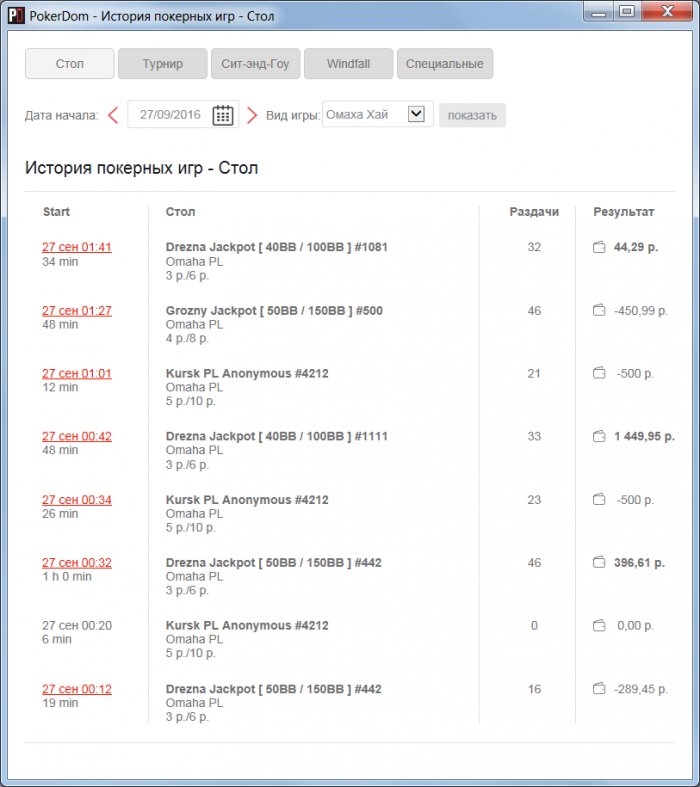
Task: Click the Омаха Хай game type box
Action: coord(377,114)
